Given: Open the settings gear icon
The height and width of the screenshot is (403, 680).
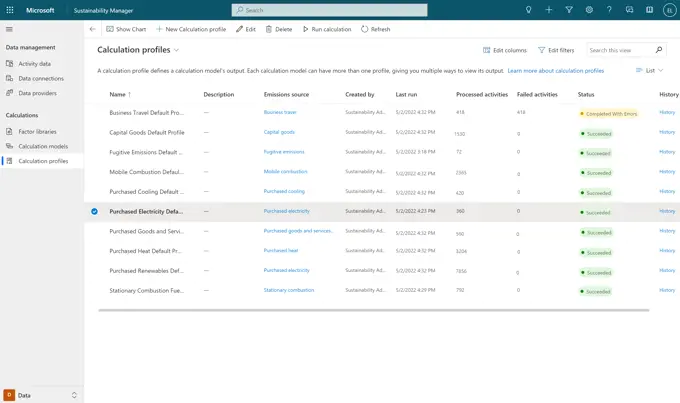Looking at the screenshot, I should click(x=589, y=10).
